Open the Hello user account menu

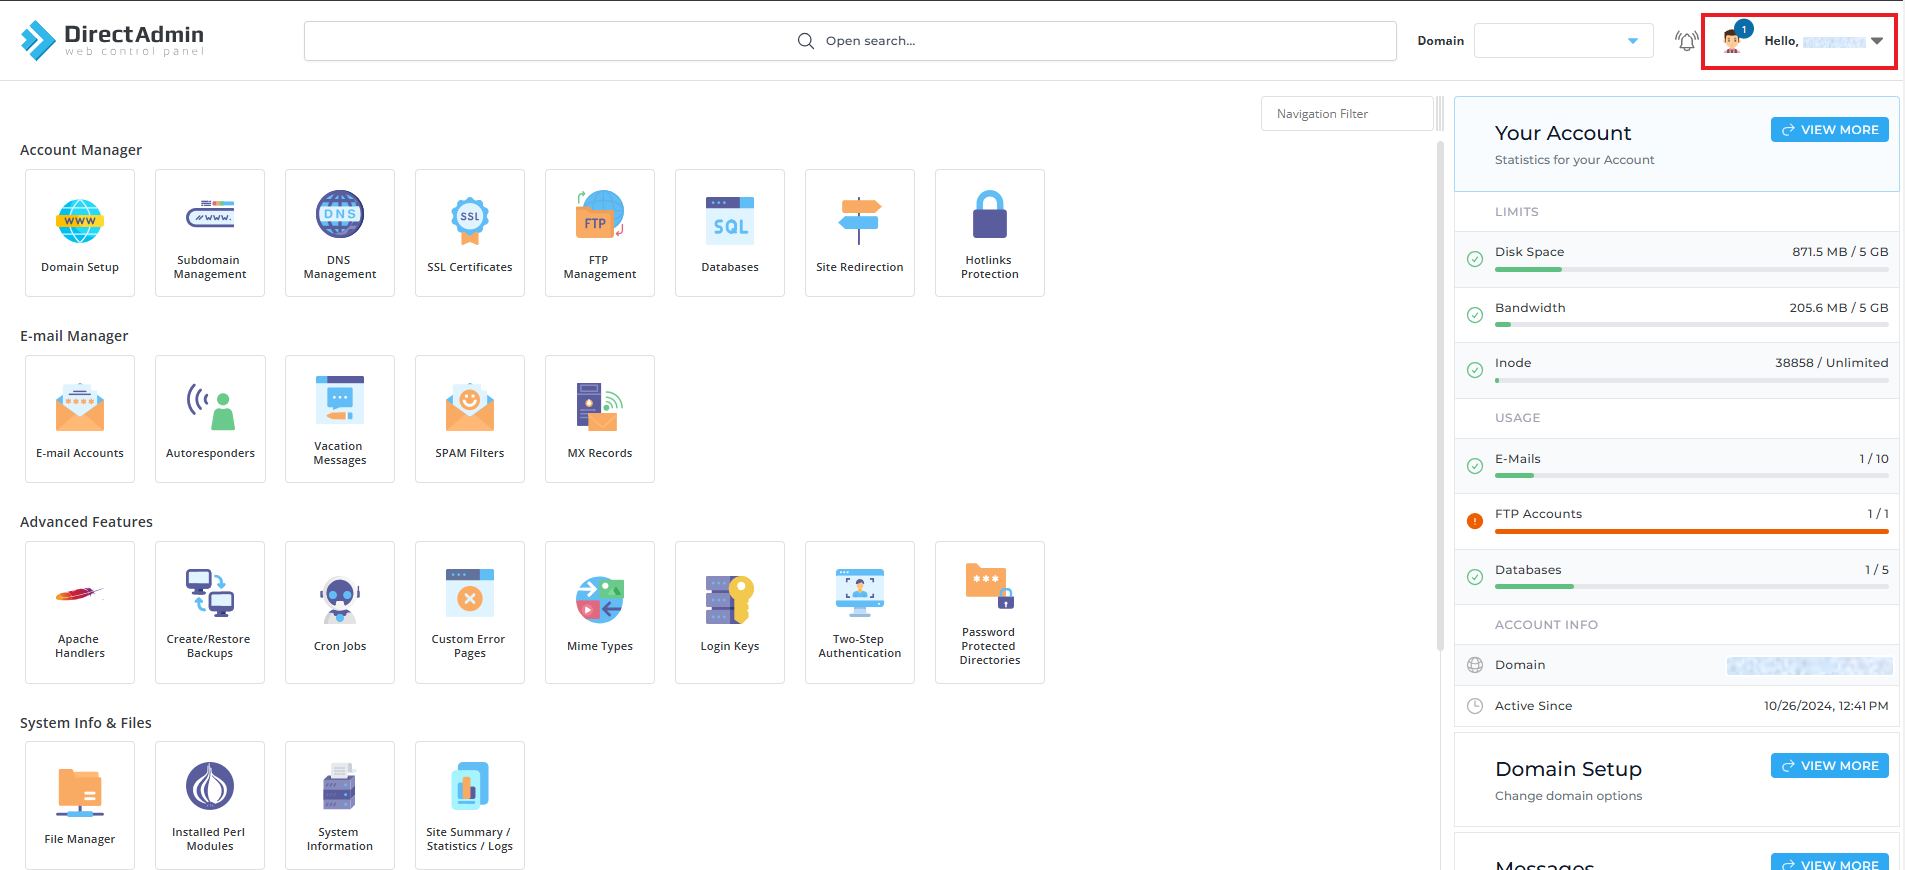tap(1800, 41)
